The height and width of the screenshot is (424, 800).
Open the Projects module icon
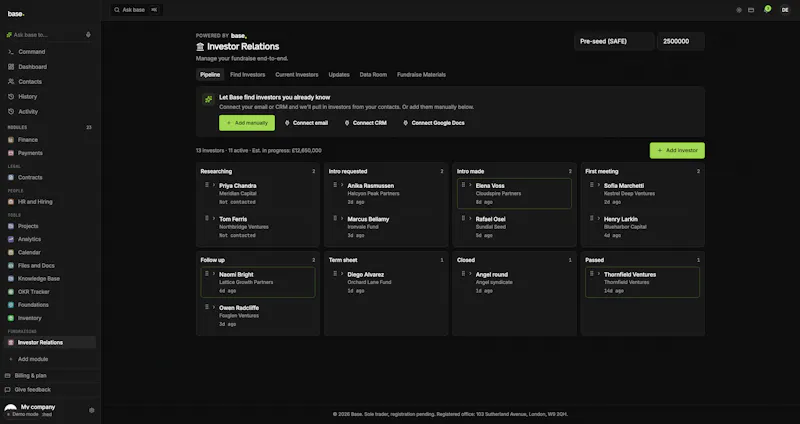click(11, 226)
